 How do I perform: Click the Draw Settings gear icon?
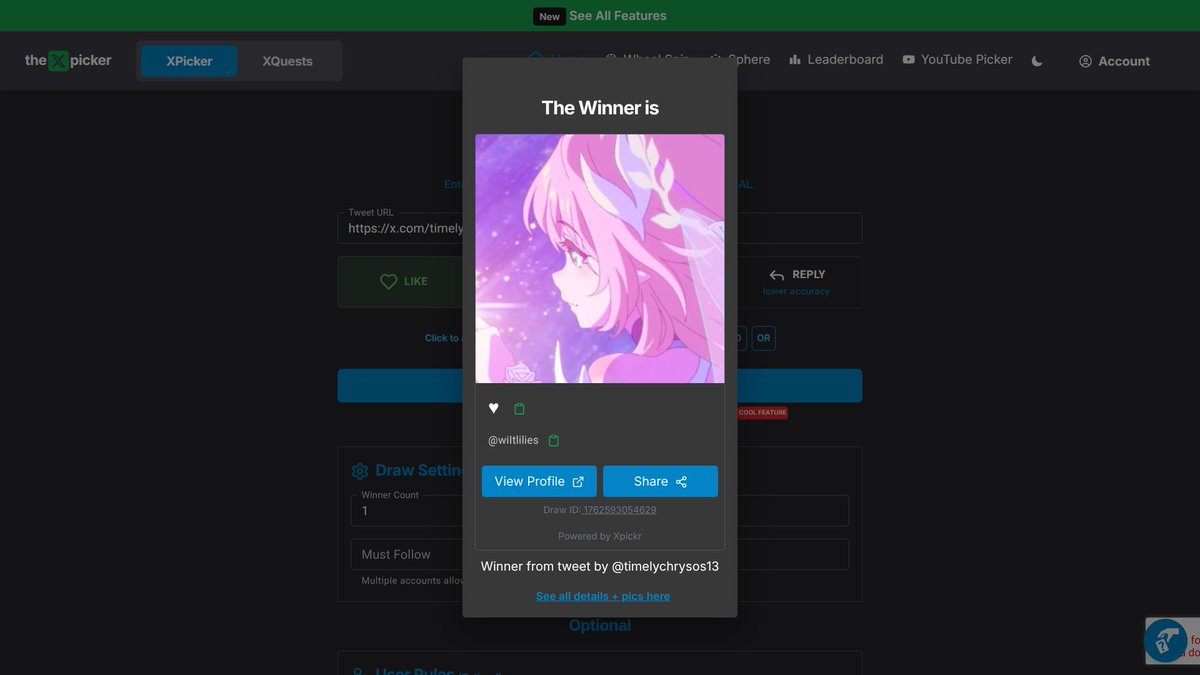click(x=360, y=471)
